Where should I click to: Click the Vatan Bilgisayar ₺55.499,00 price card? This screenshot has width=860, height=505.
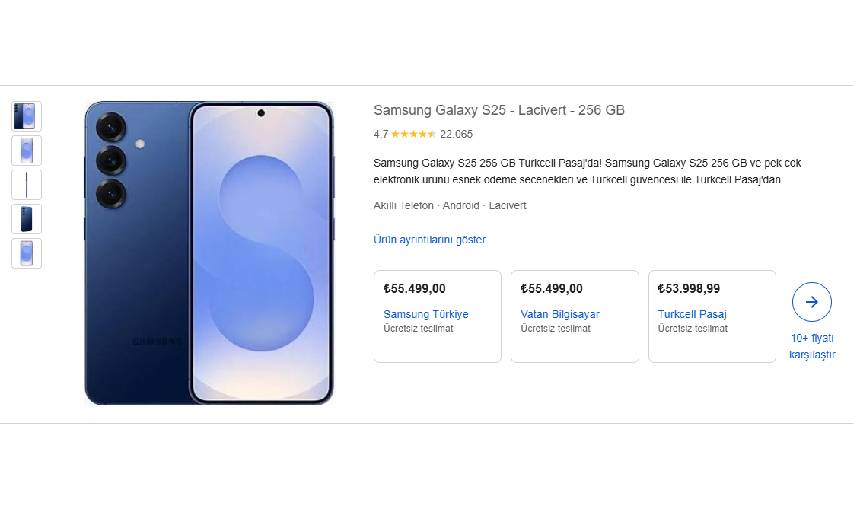[x=575, y=316]
